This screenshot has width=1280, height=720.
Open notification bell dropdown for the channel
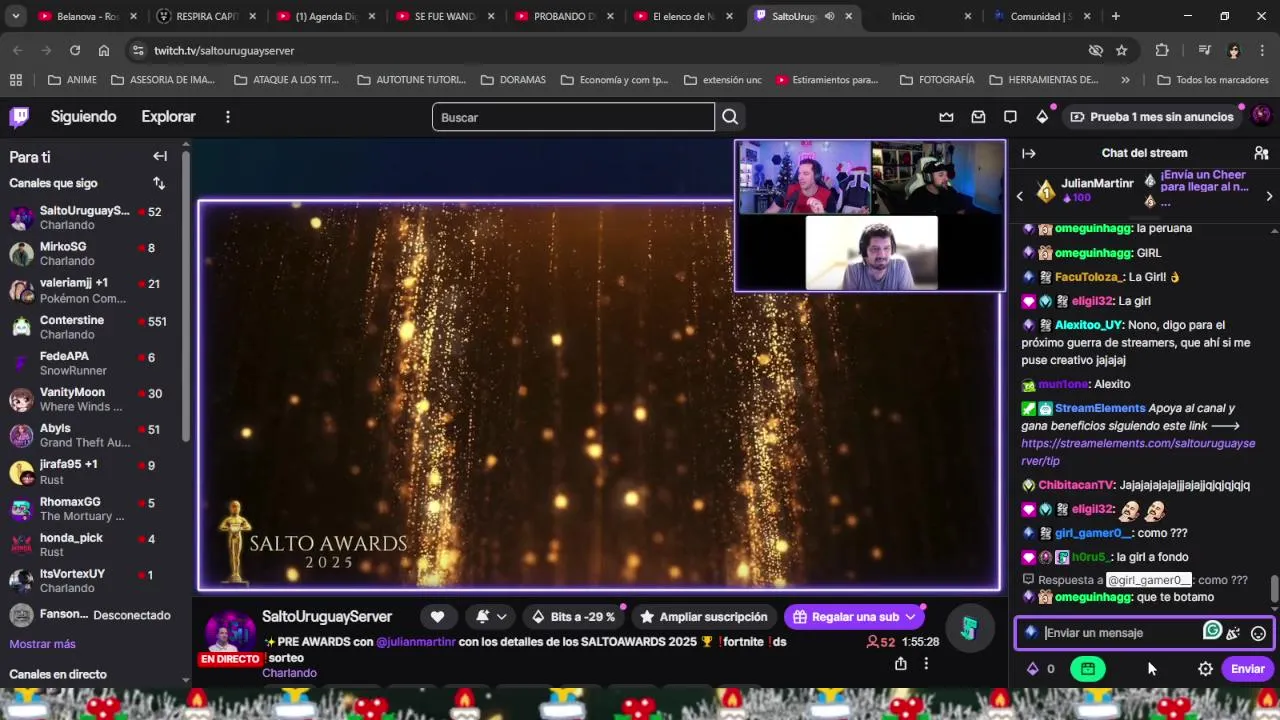(491, 617)
